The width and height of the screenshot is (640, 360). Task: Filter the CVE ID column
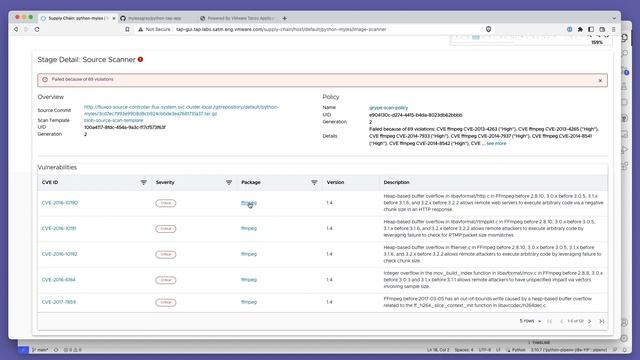pyautogui.click(x=143, y=182)
